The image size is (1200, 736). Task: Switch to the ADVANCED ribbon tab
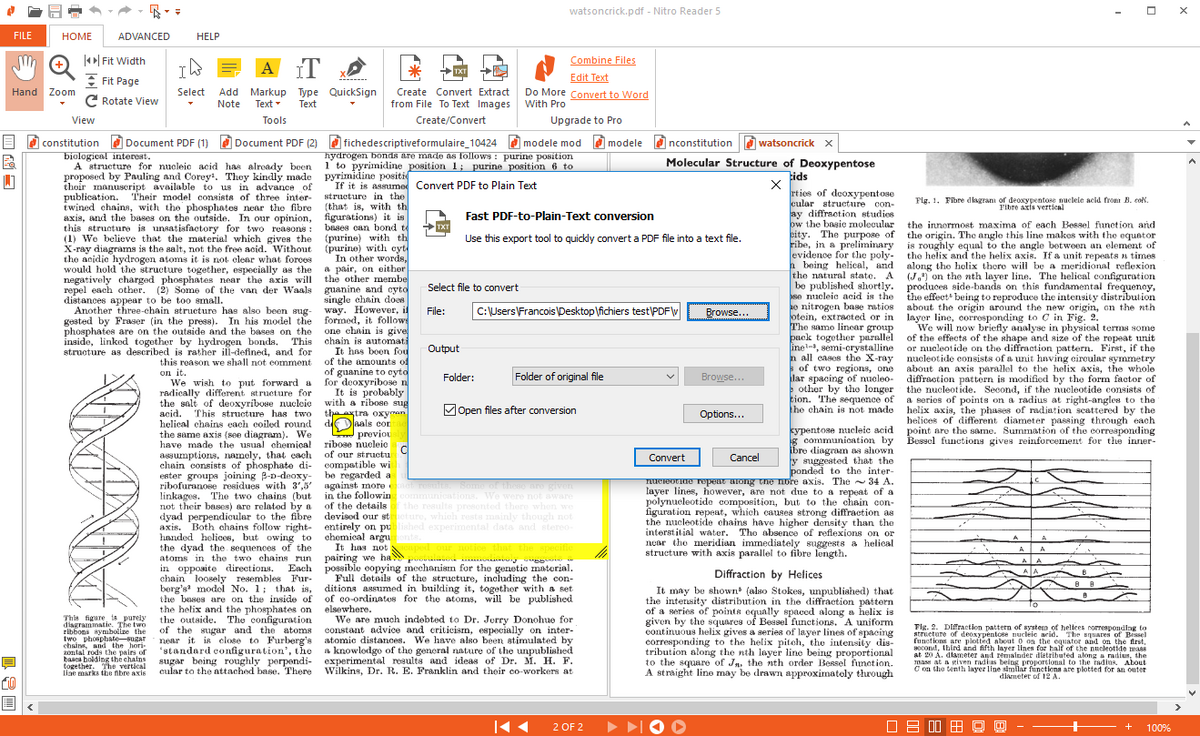144,35
